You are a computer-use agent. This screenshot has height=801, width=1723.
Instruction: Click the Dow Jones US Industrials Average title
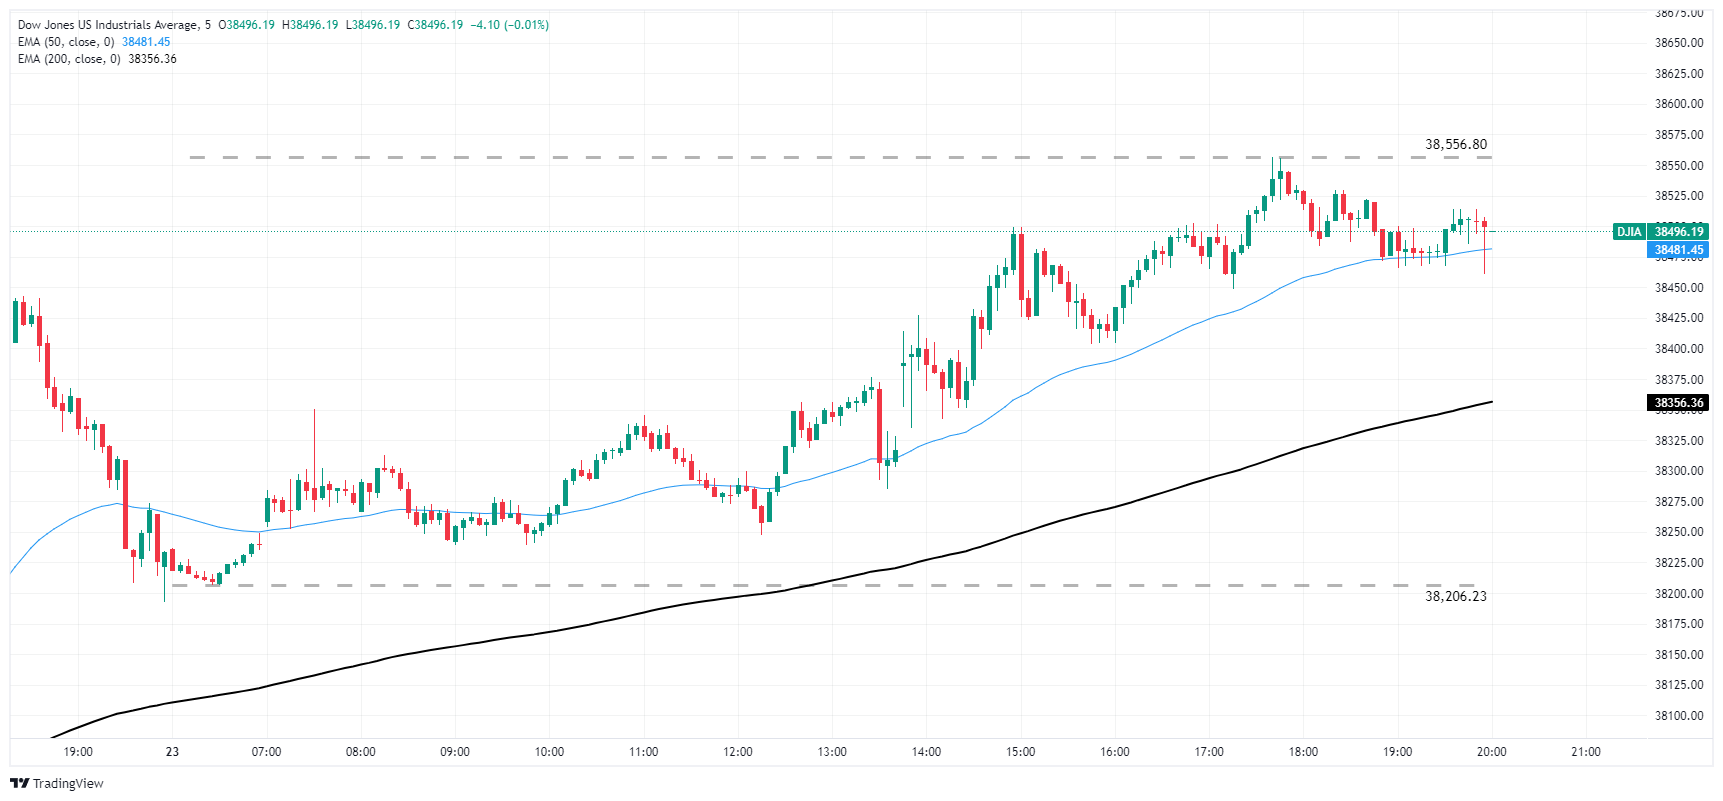point(107,25)
